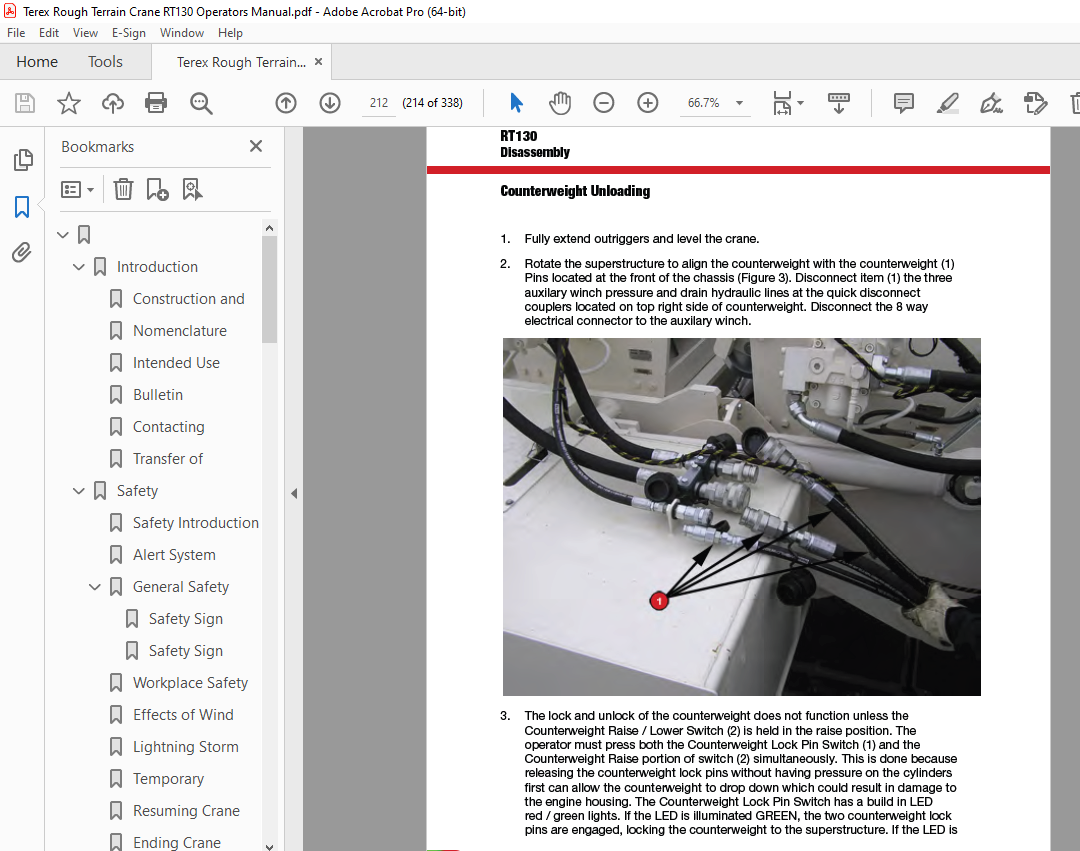Toggle the Bookmarks sidebar icon
Image resolution: width=1080 pixels, height=851 pixels.
coord(22,207)
